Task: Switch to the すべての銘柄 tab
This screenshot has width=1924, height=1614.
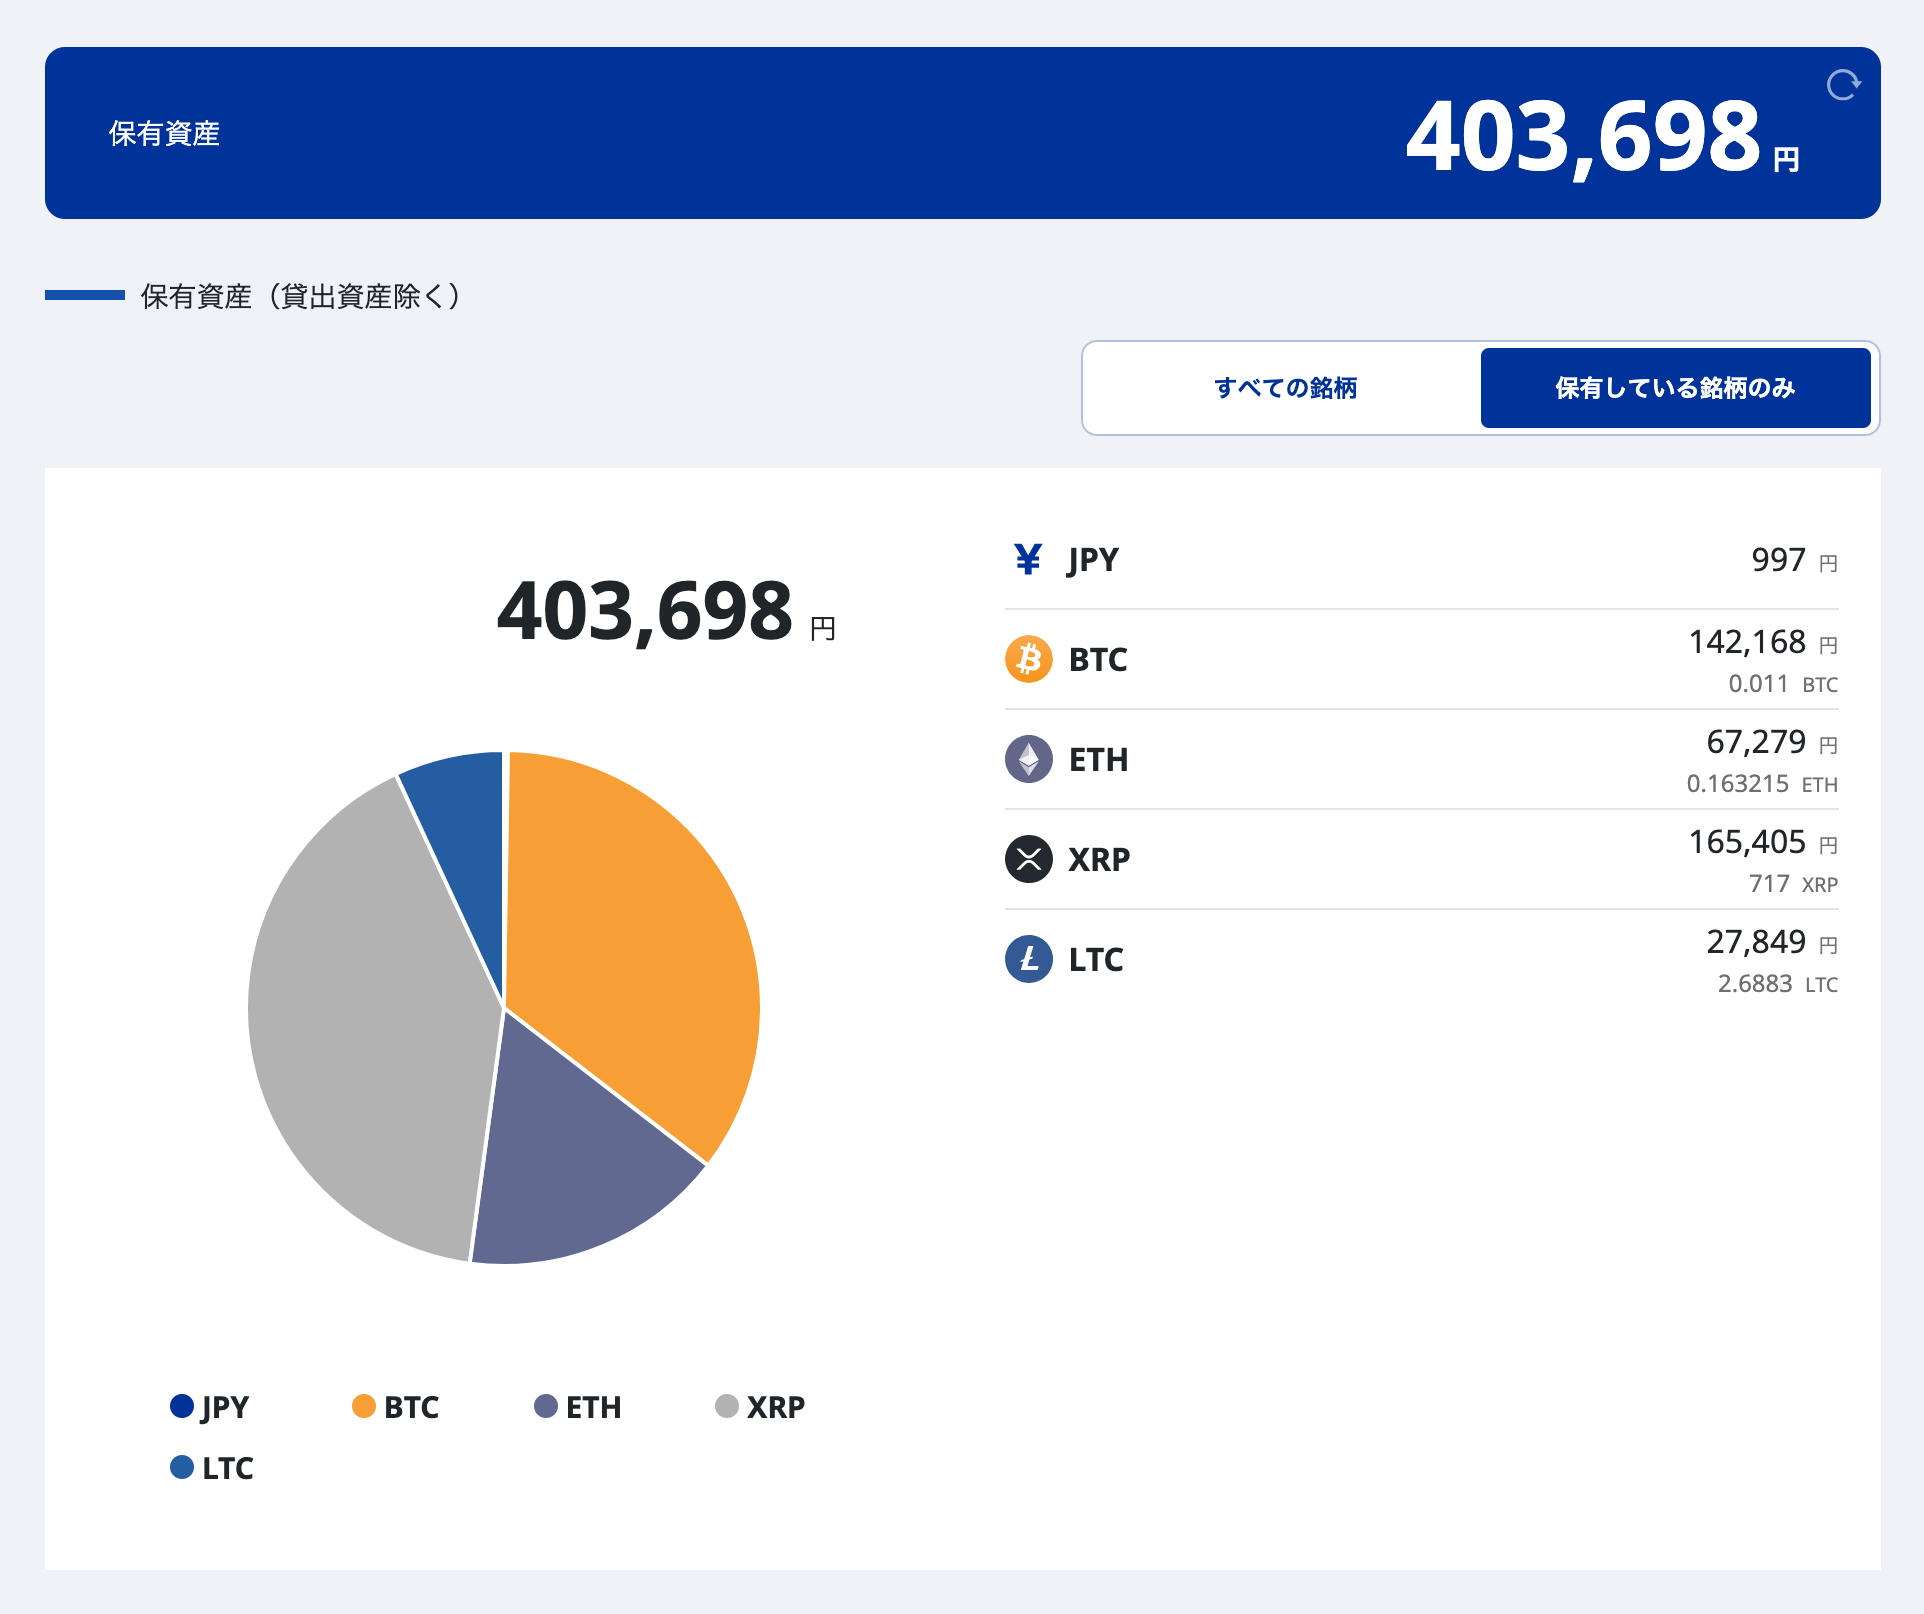Action: [1285, 388]
